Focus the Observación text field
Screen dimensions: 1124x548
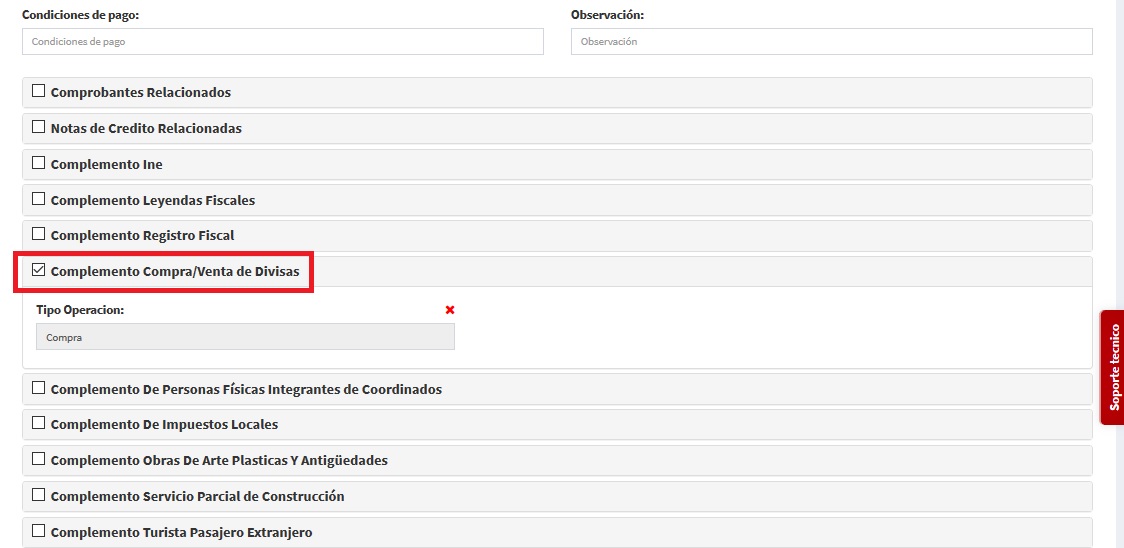(831, 42)
